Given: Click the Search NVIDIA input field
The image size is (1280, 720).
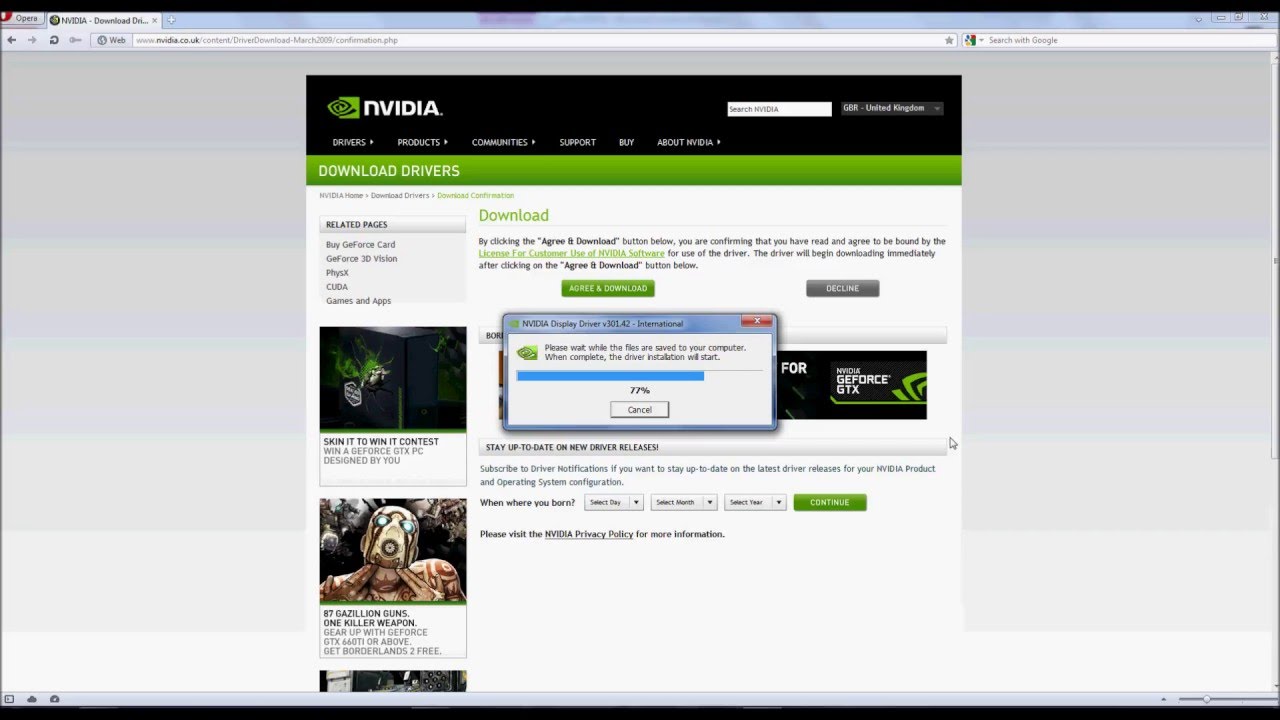Looking at the screenshot, I should tap(779, 109).
